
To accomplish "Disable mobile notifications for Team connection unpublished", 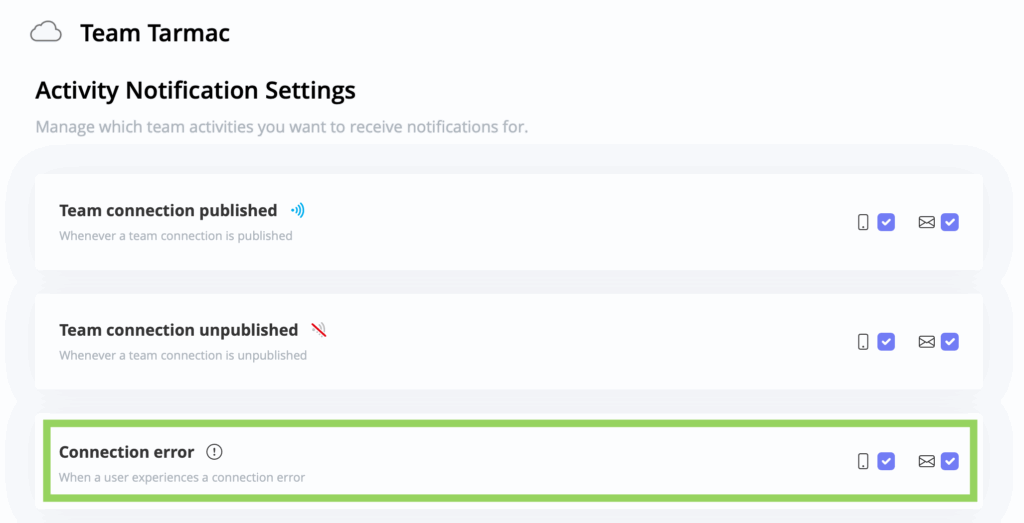I will [x=886, y=342].
